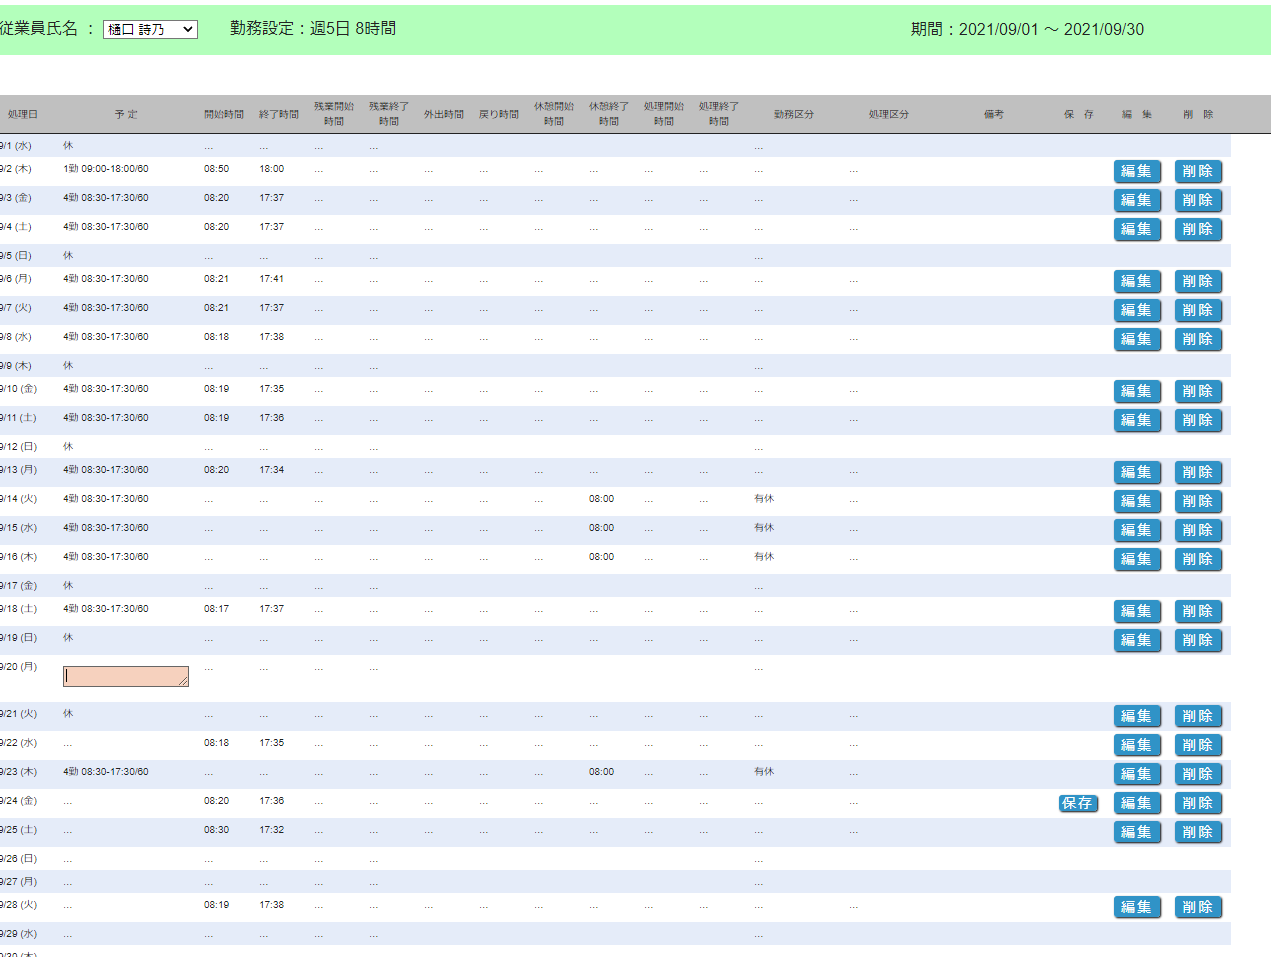Click 削除 on the 9/19 (日) row
Viewport: 1271px width, 957px height.
pyautogui.click(x=1198, y=640)
